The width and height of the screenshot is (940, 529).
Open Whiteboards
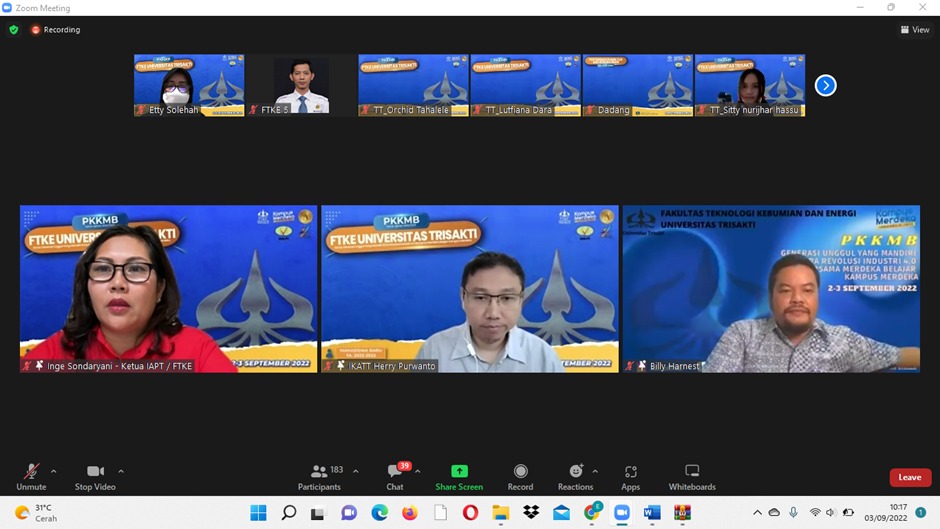692,477
